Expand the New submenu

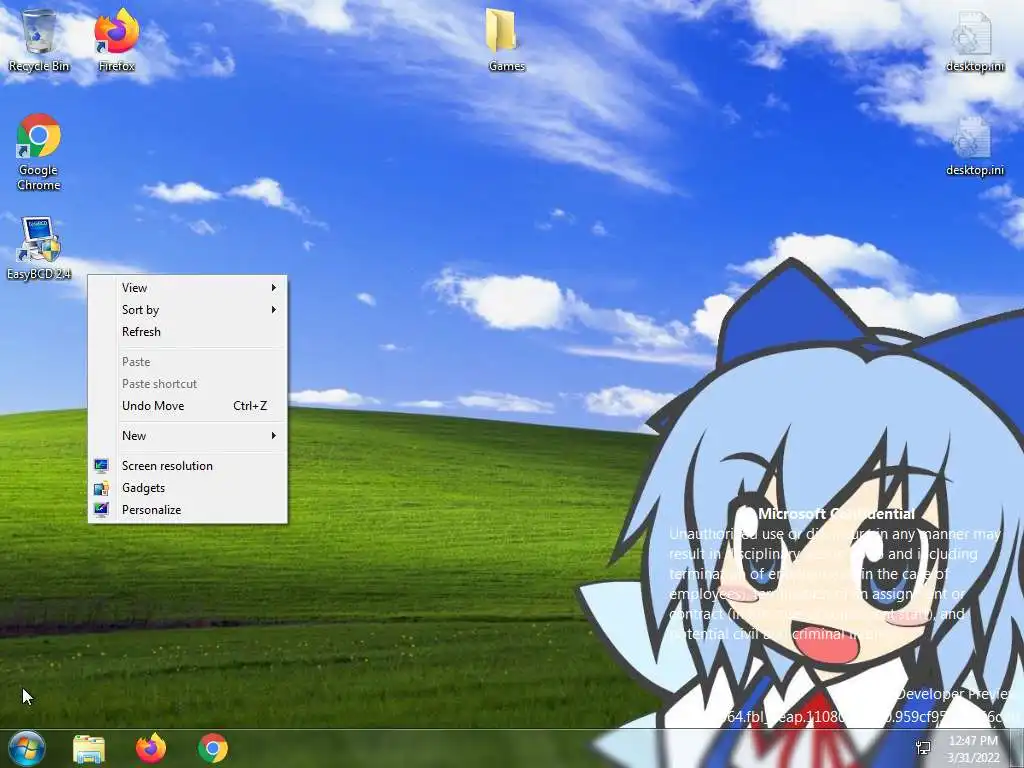[187, 436]
